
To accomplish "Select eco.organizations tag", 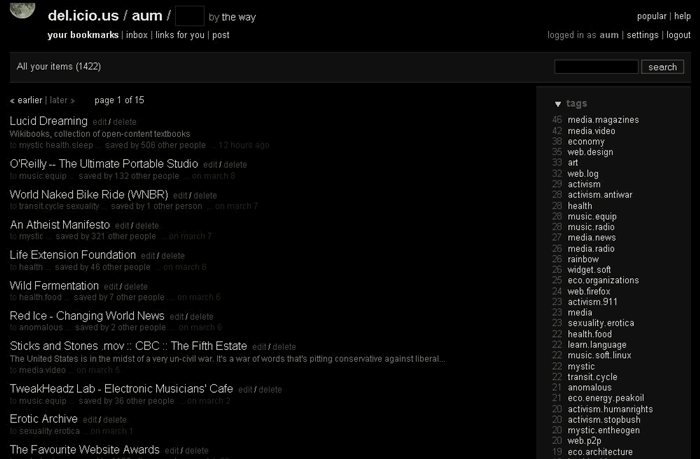I will 603,280.
